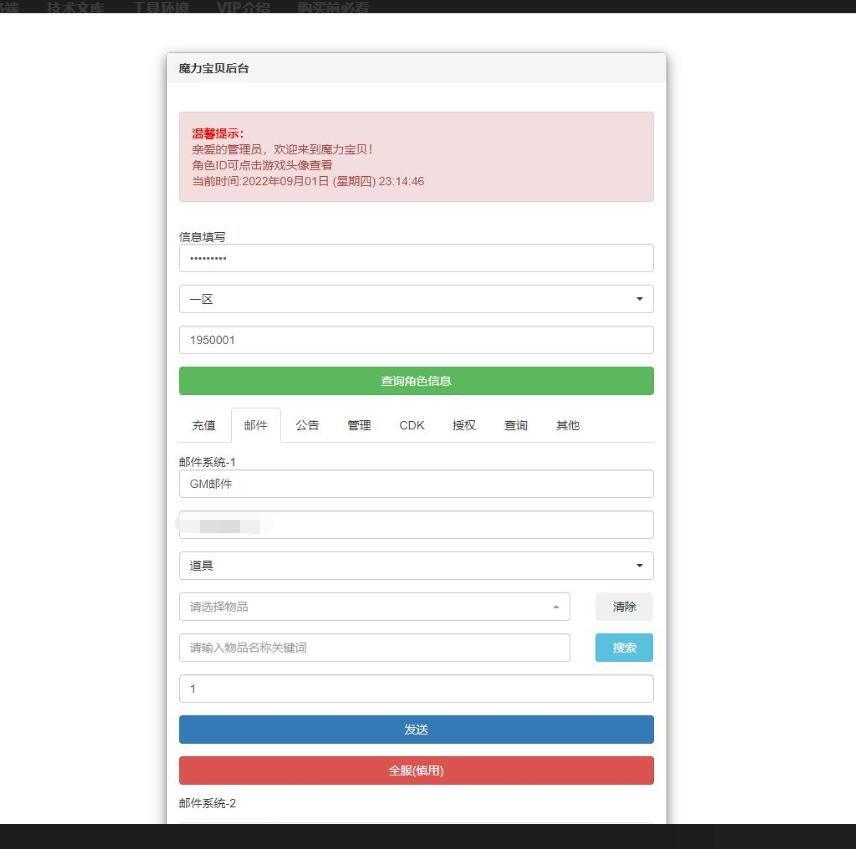Open the 管理 tab
Screen dimensions: 856x849
pyautogui.click(x=359, y=425)
